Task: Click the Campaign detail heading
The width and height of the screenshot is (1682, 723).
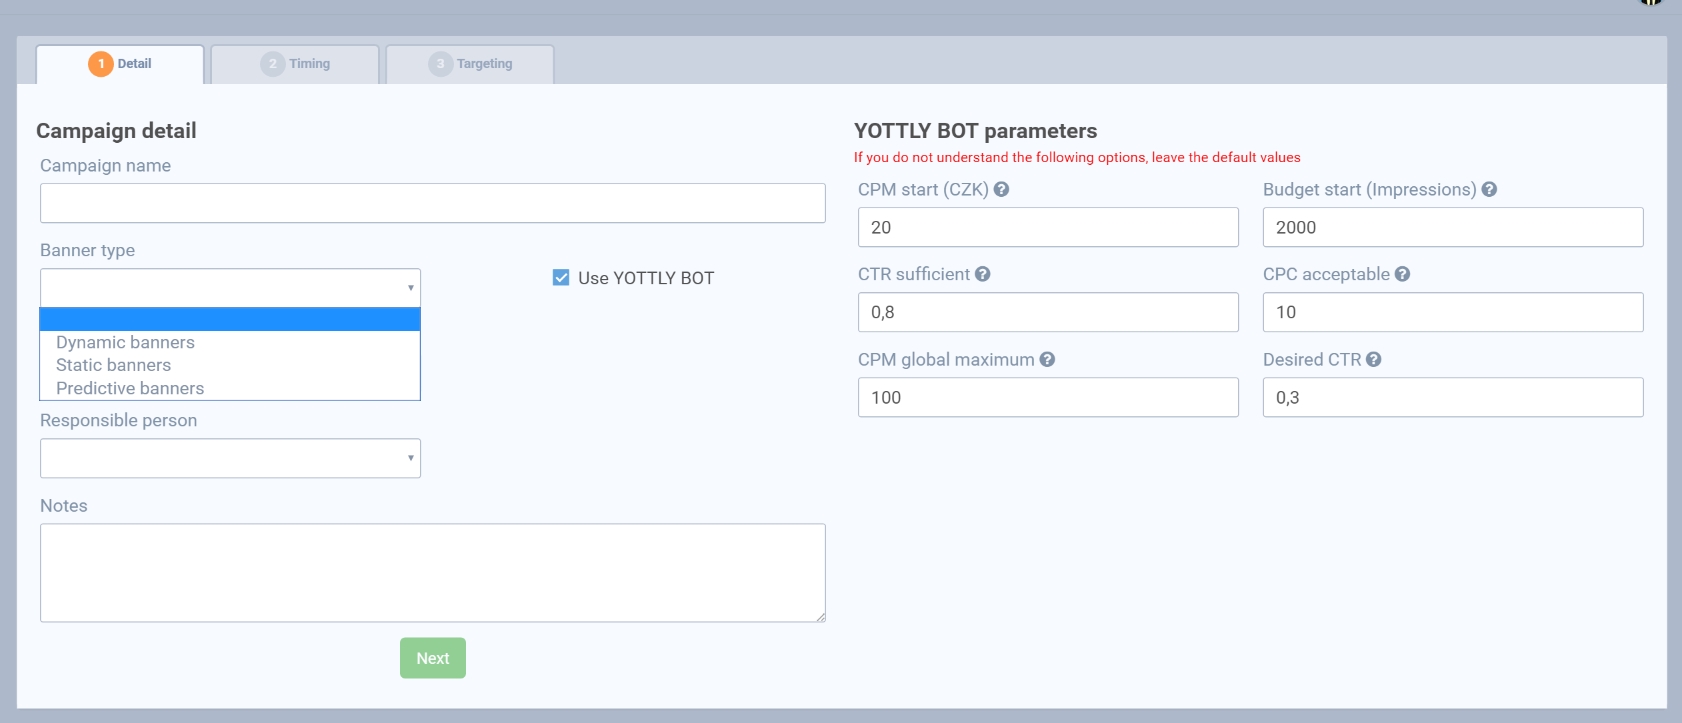Action: pyautogui.click(x=116, y=131)
